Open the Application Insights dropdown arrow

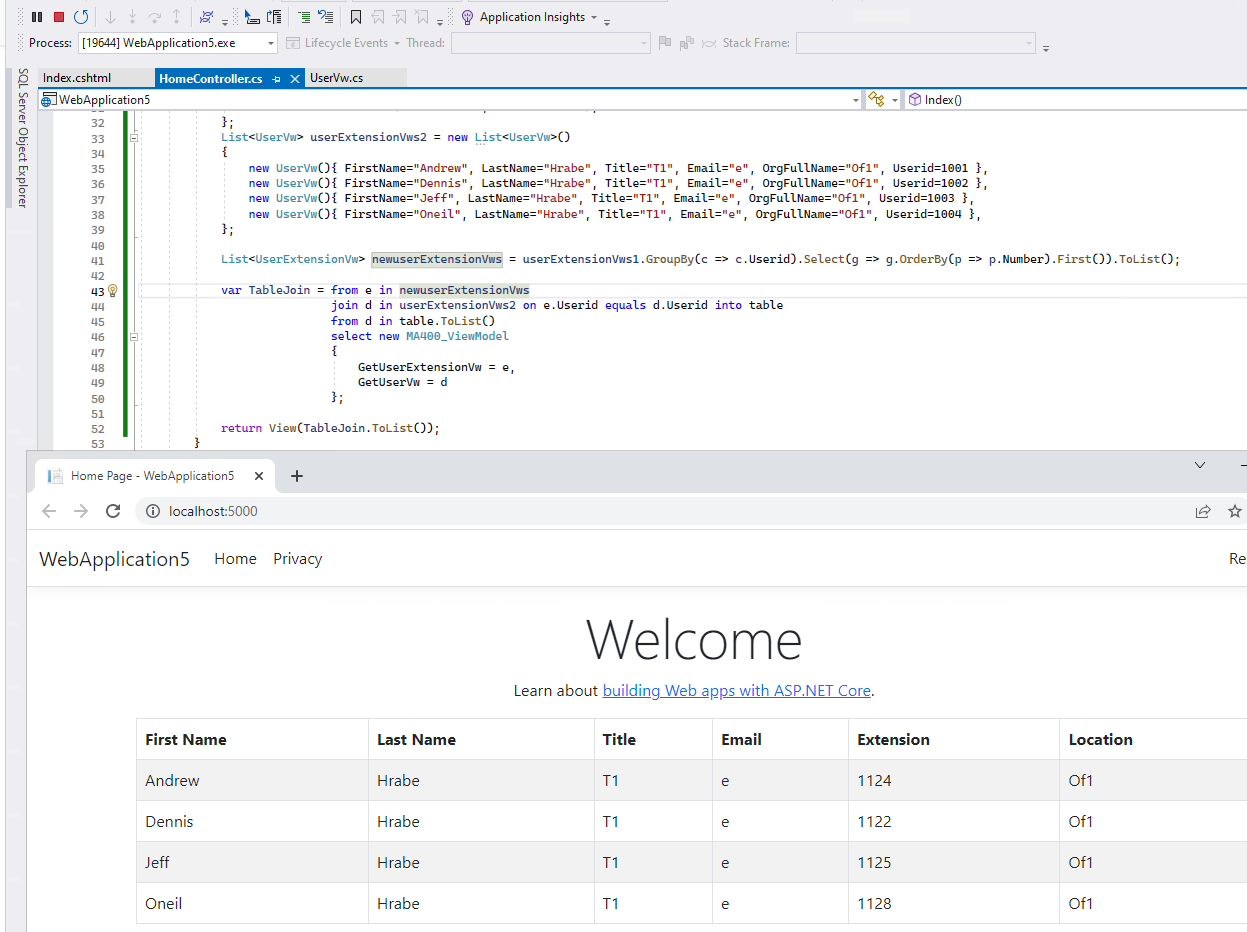pos(594,17)
